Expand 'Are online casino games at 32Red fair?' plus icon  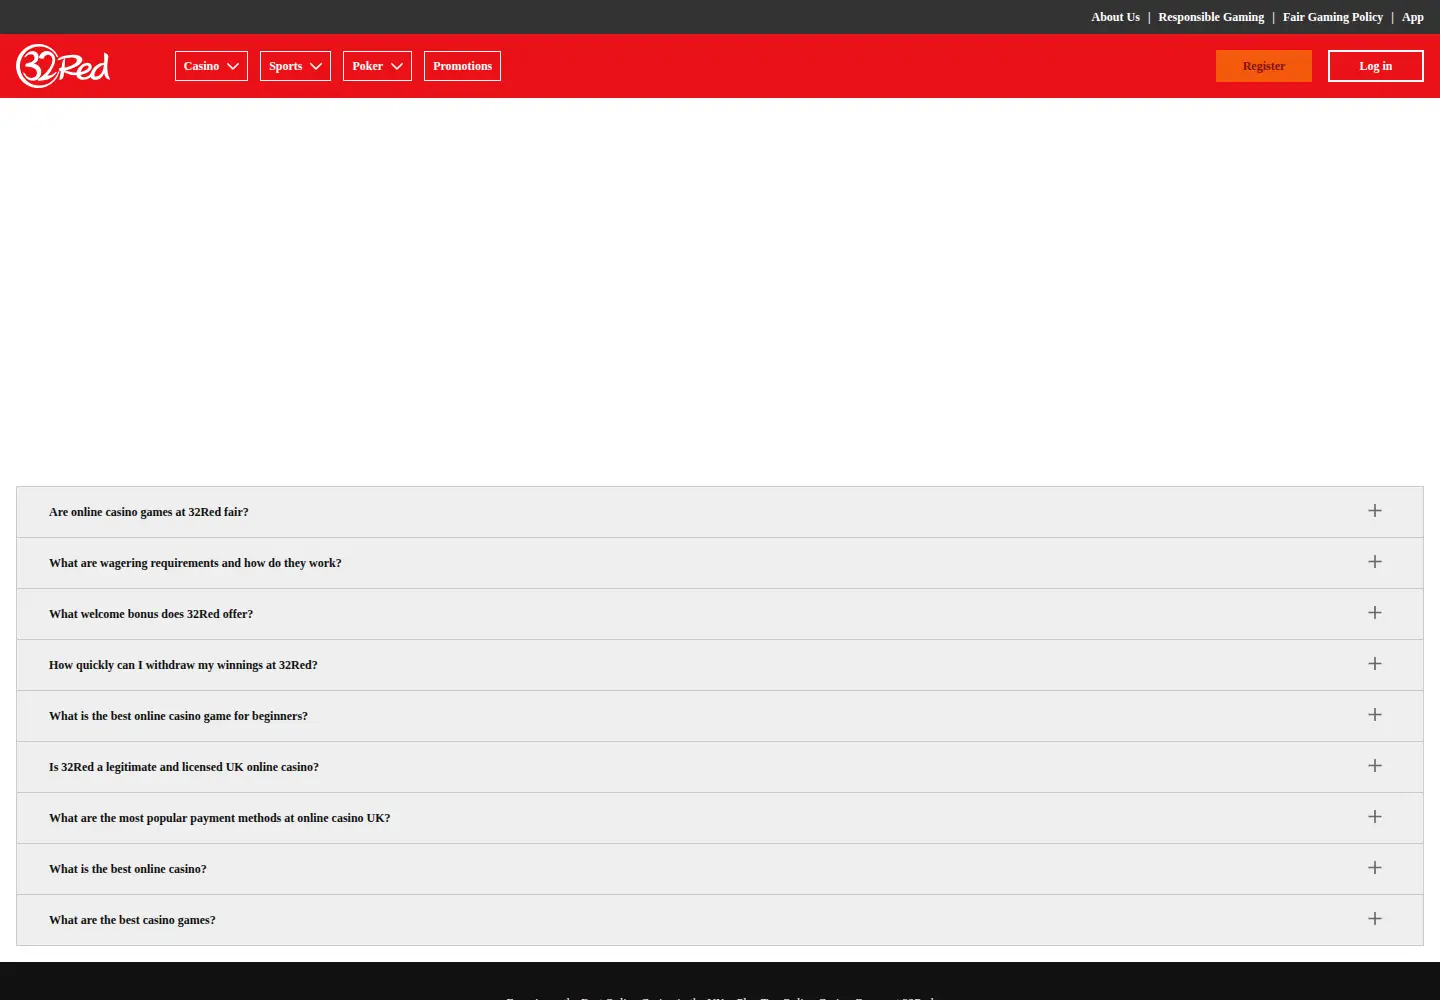[1375, 511]
